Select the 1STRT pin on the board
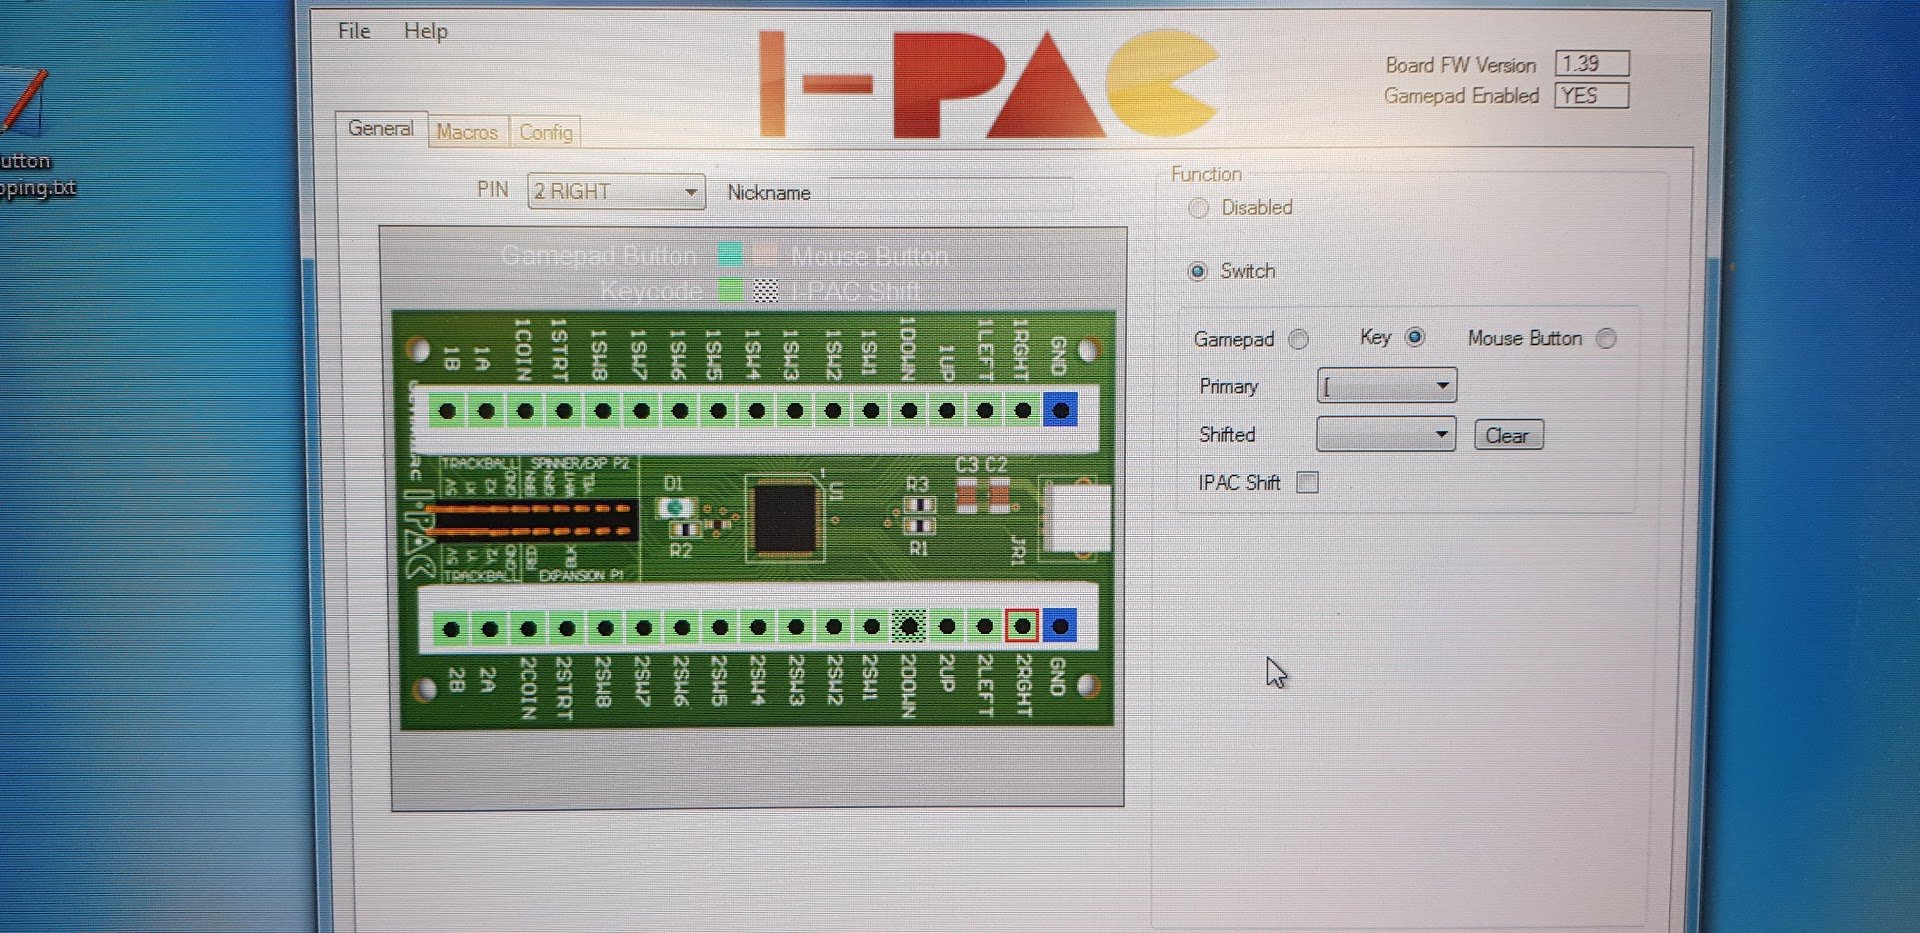1920x933 pixels. 564,410
